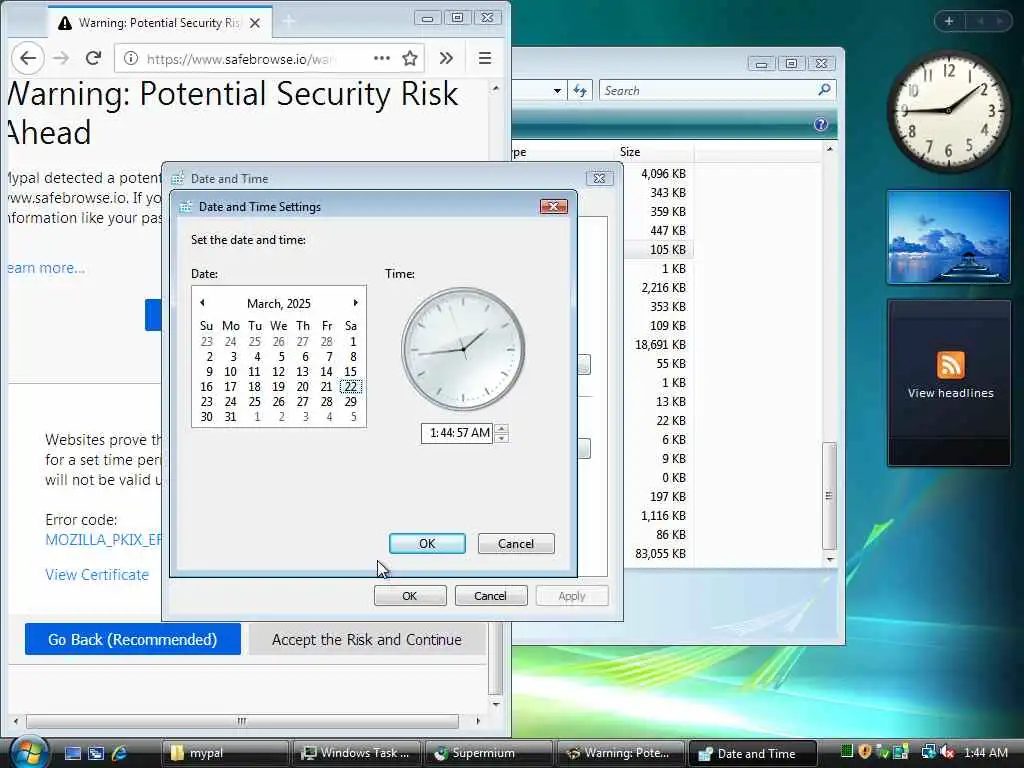
Task: Select the file row sized 83,055 KB
Action: 660,553
